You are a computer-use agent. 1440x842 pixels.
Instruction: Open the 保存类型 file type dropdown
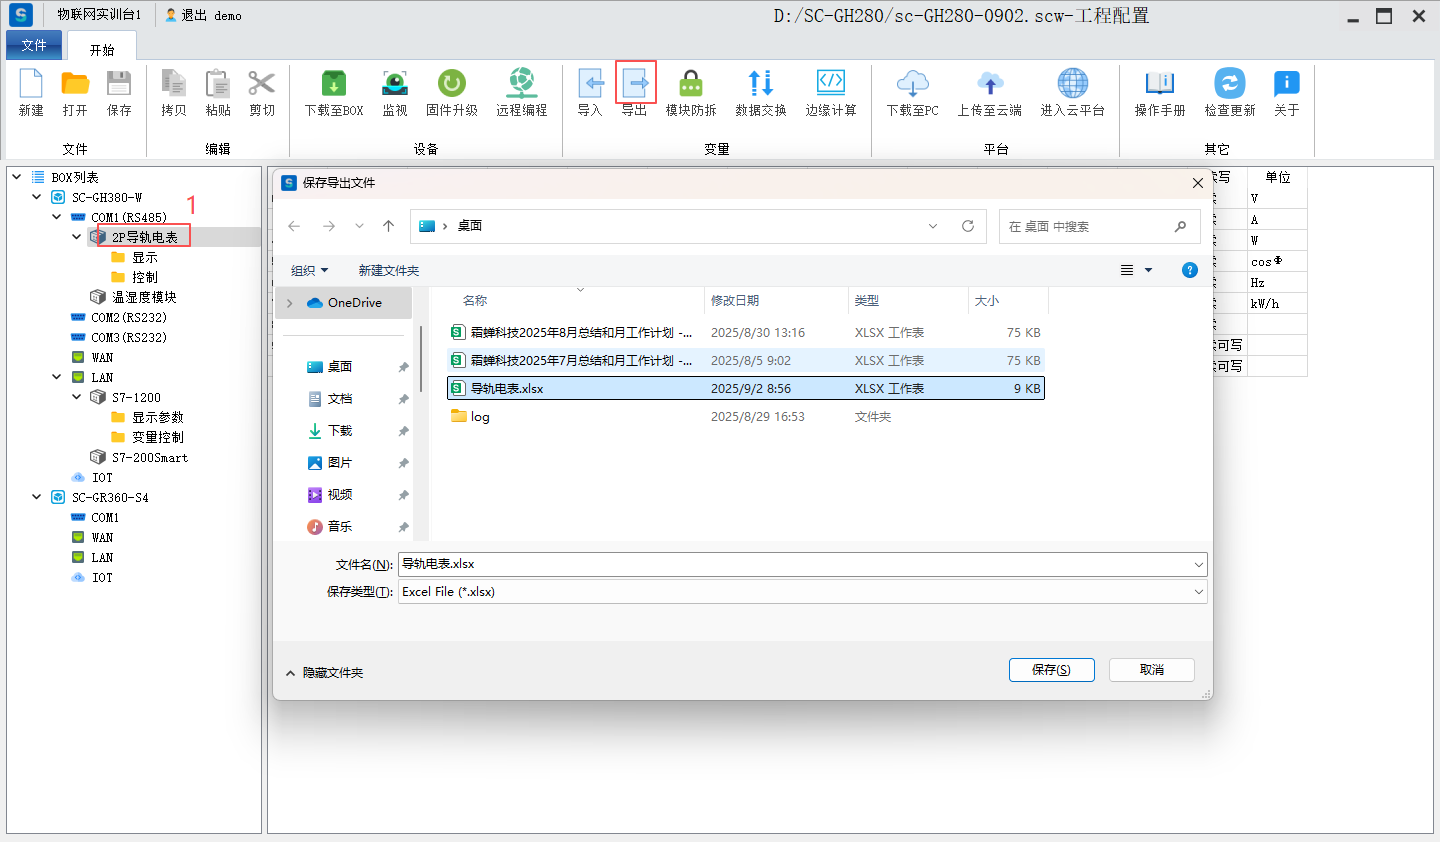point(801,592)
